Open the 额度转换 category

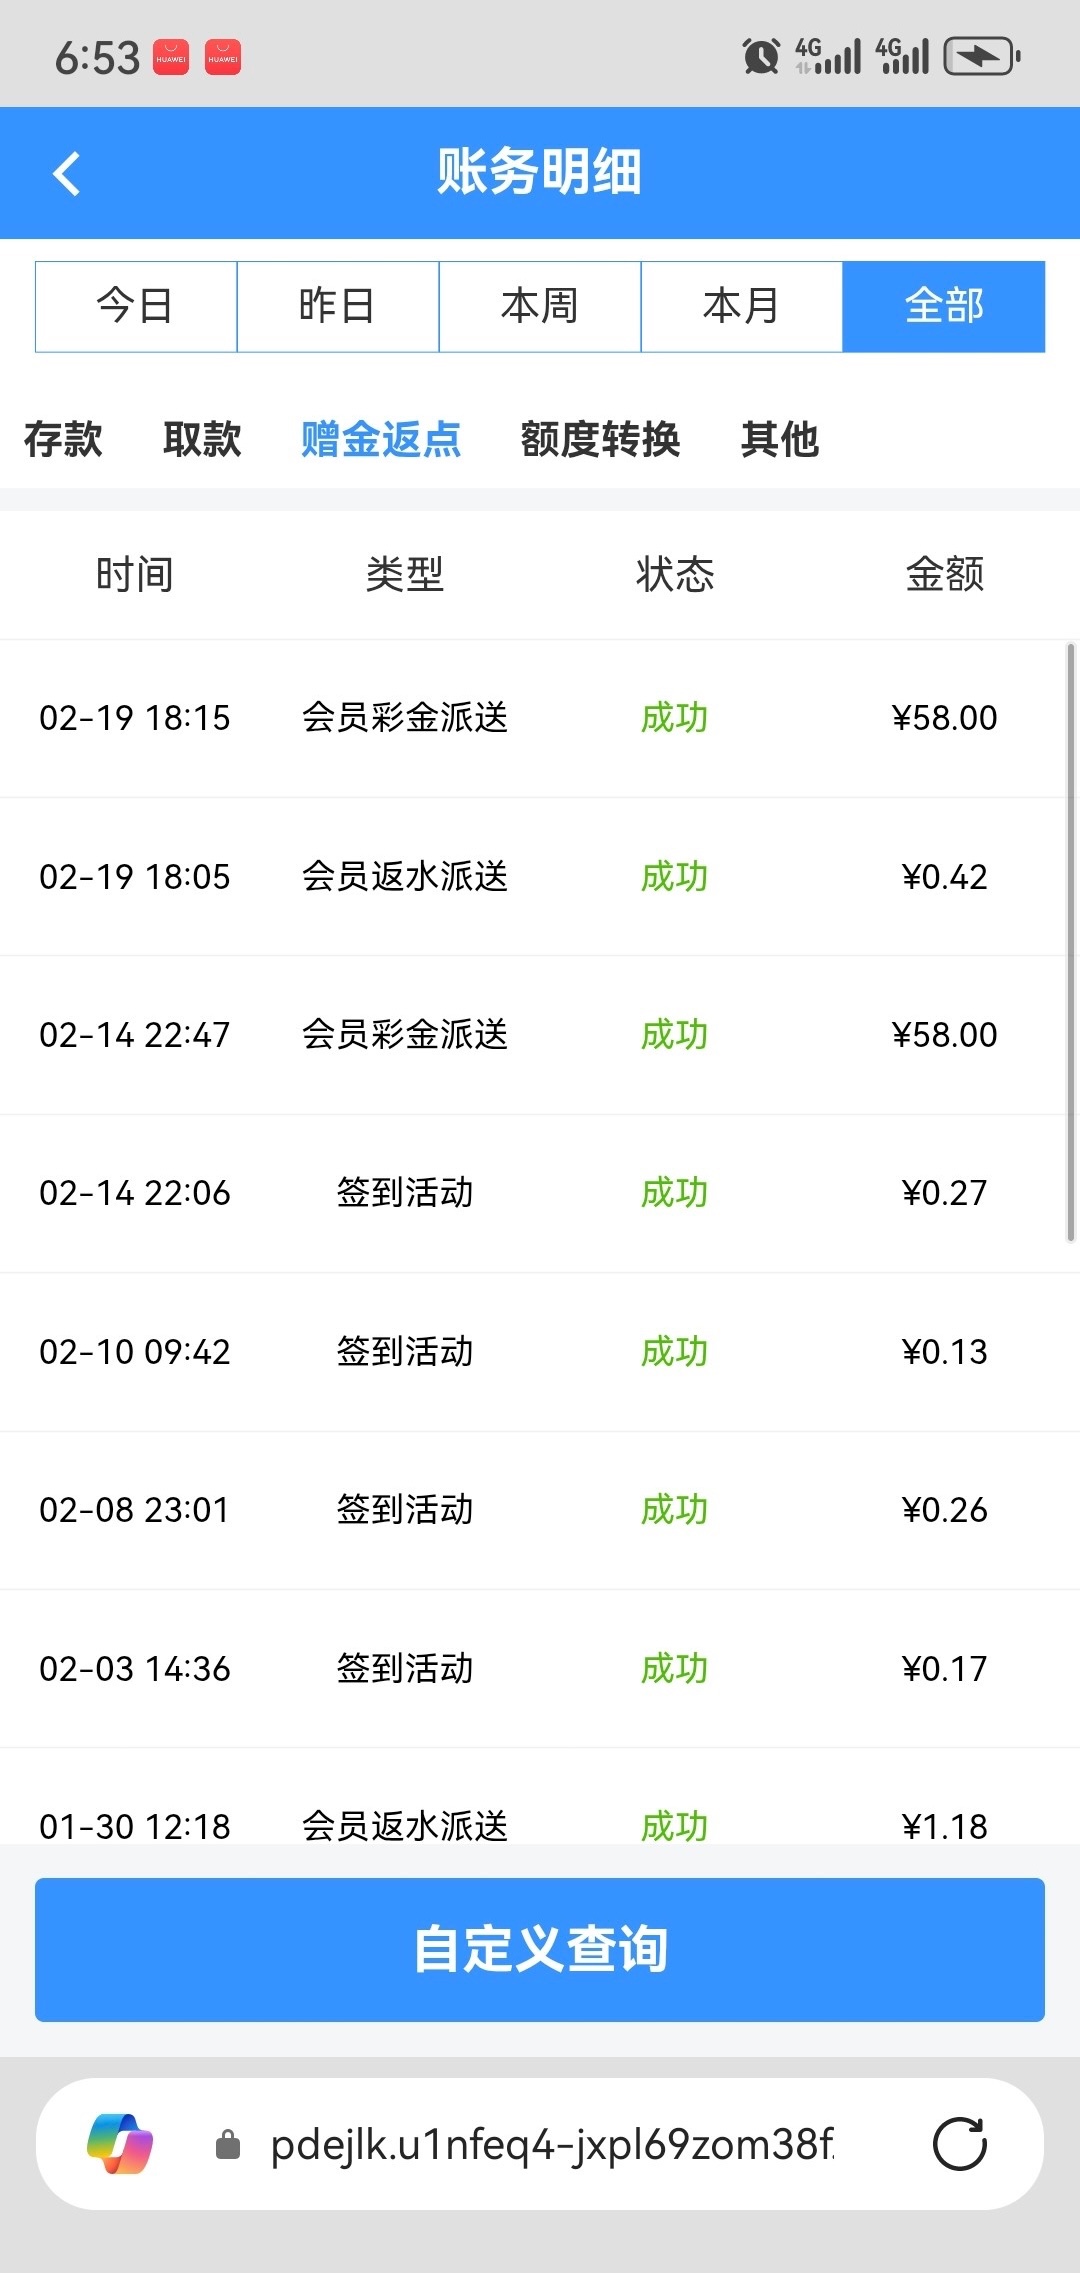[600, 439]
